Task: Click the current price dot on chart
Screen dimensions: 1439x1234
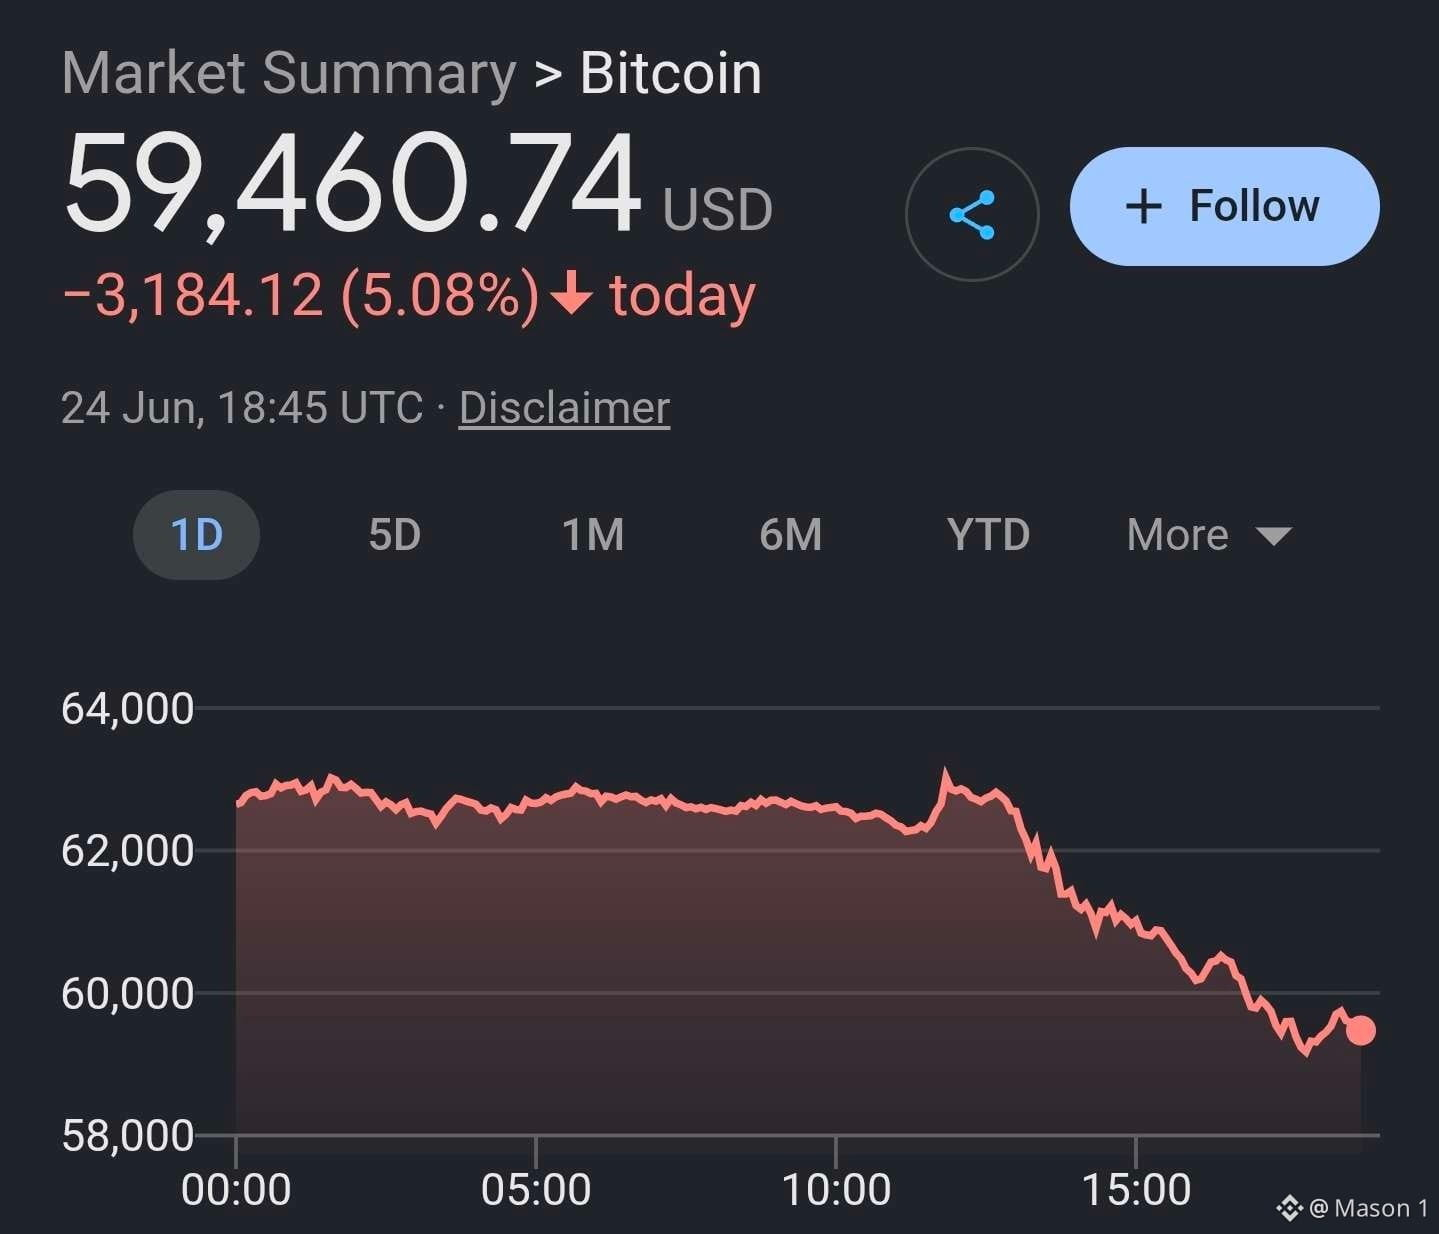Action: click(1360, 1030)
